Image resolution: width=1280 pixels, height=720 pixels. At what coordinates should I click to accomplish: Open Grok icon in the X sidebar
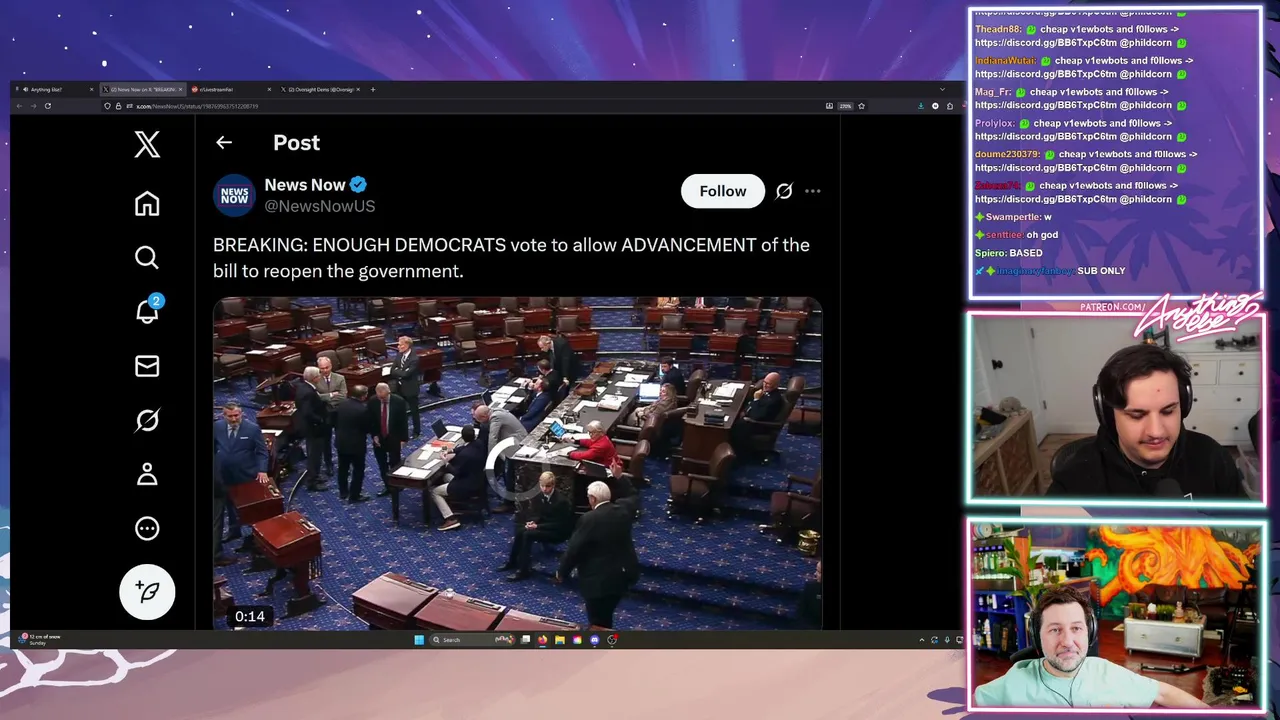pos(147,420)
